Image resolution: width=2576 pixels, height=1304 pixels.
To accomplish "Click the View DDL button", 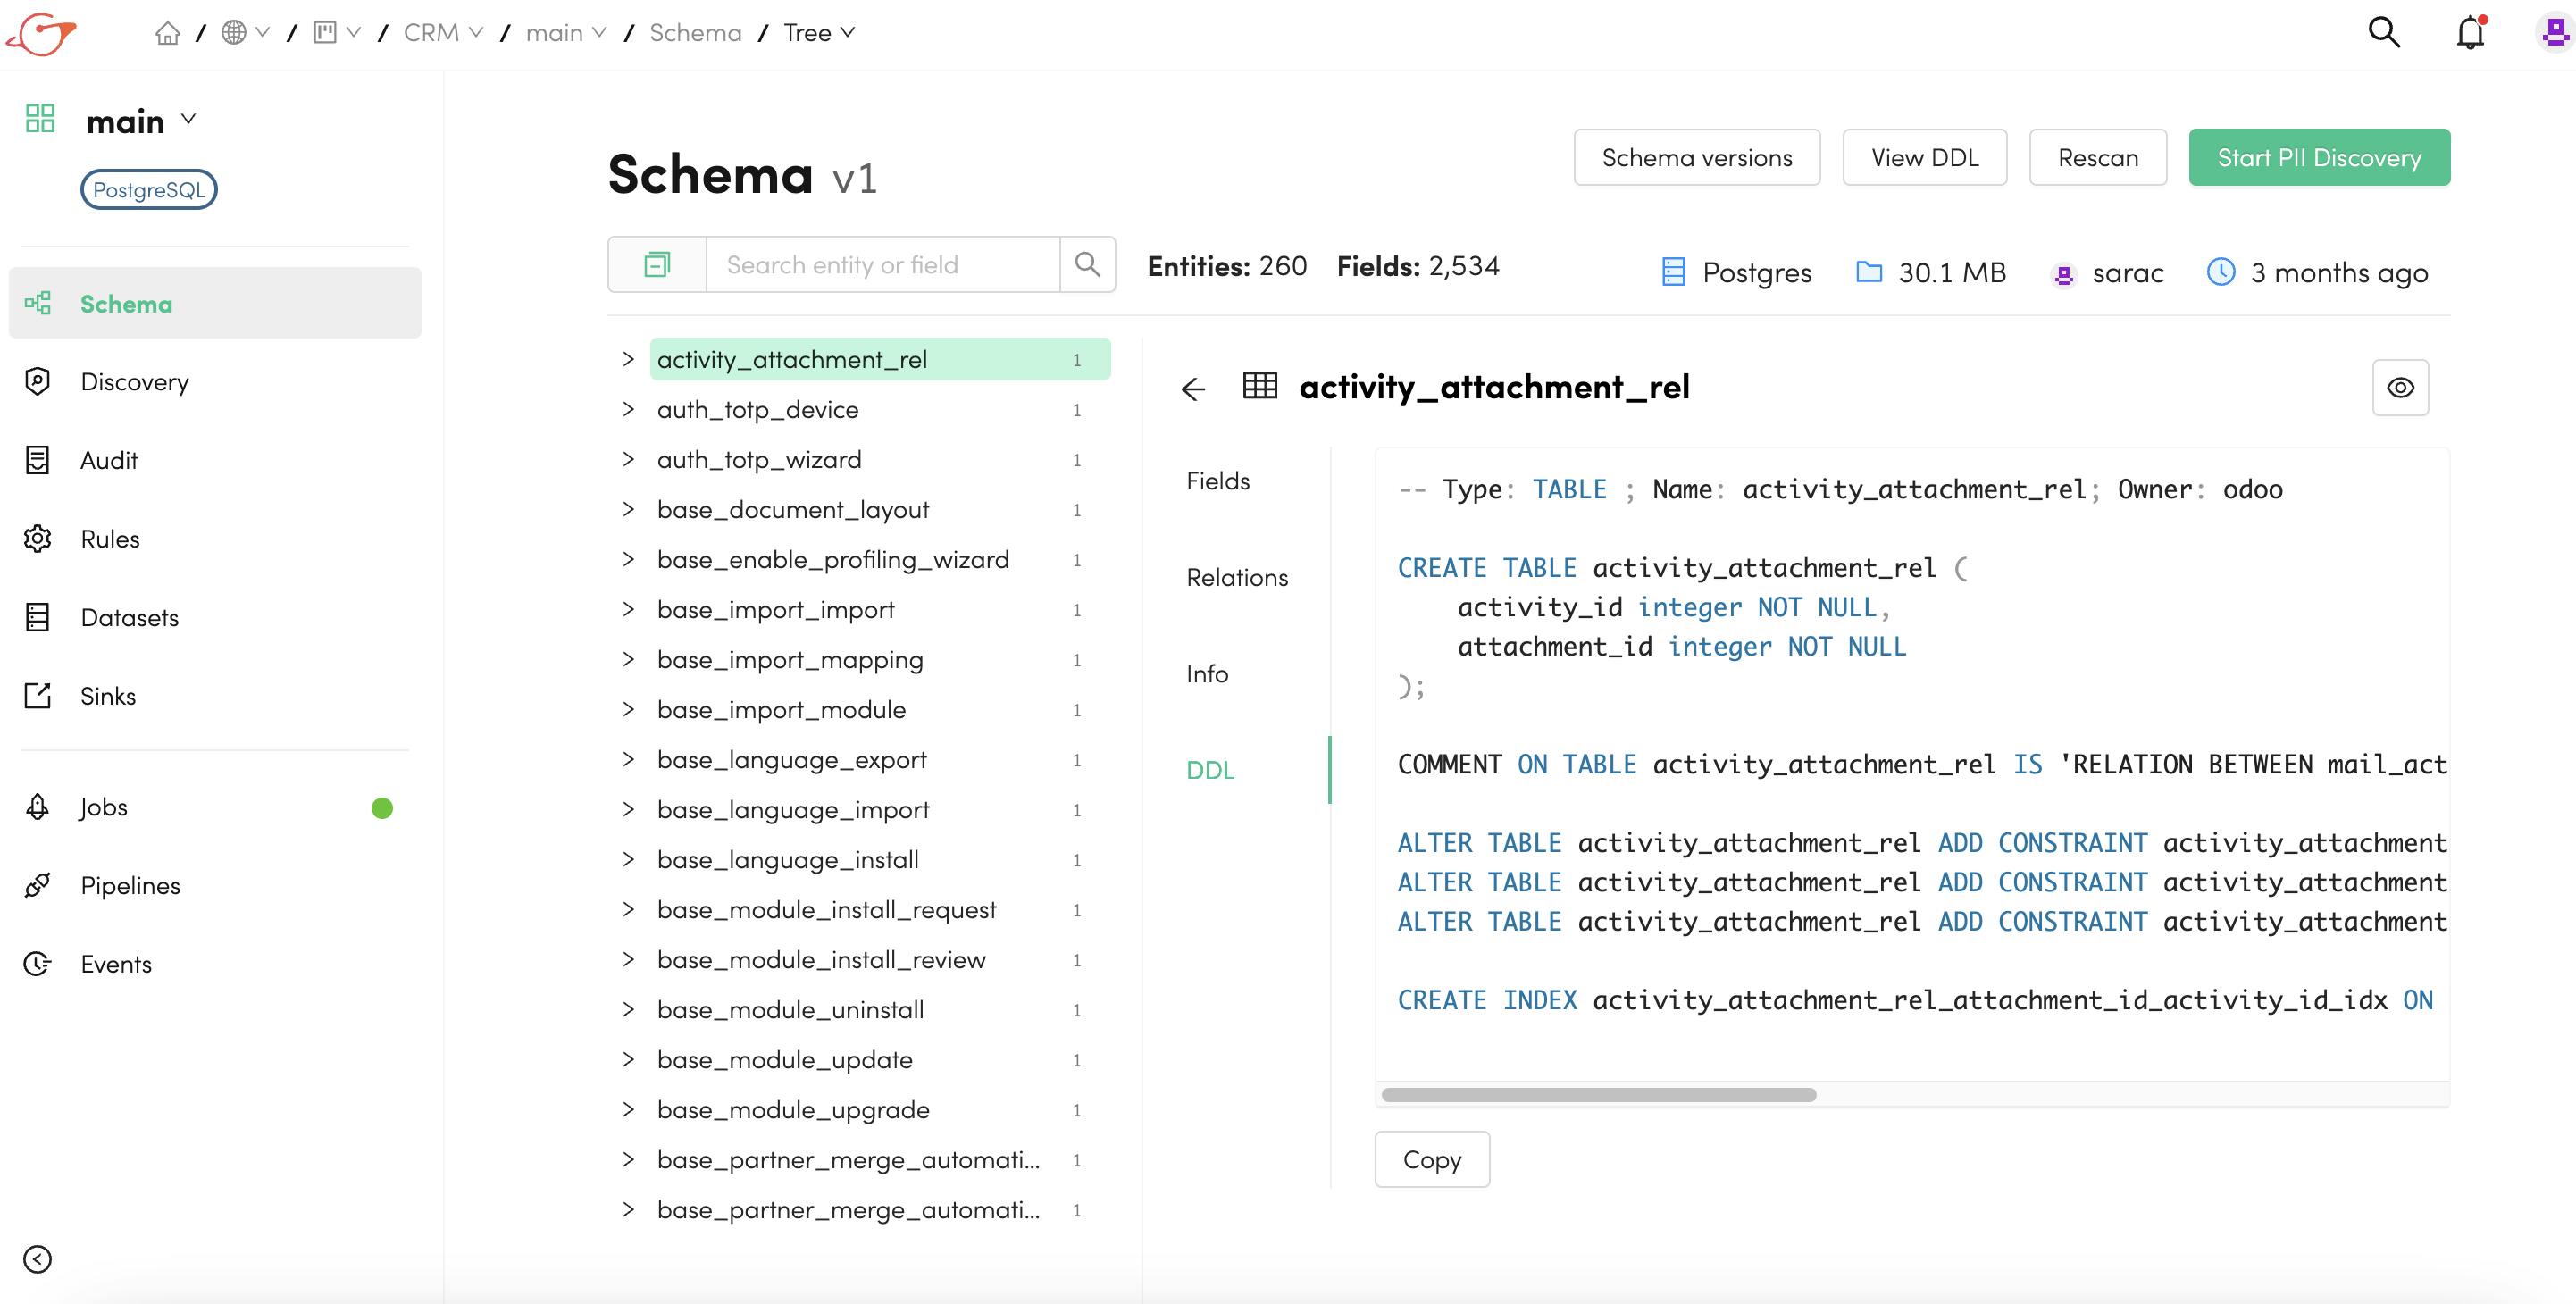I will click(x=1924, y=157).
